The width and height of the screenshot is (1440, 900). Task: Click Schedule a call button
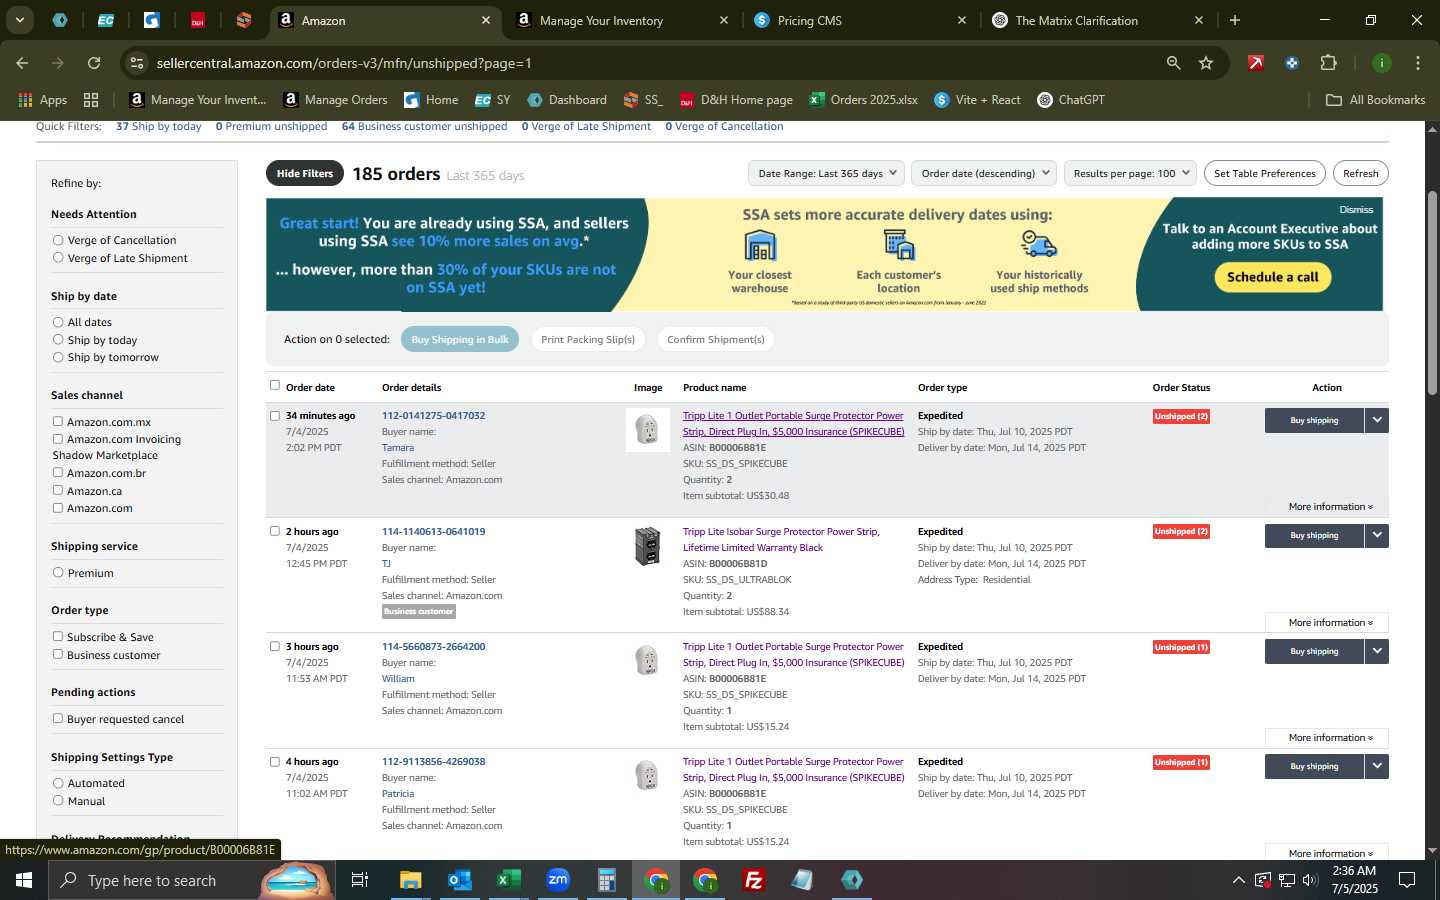1273,277
